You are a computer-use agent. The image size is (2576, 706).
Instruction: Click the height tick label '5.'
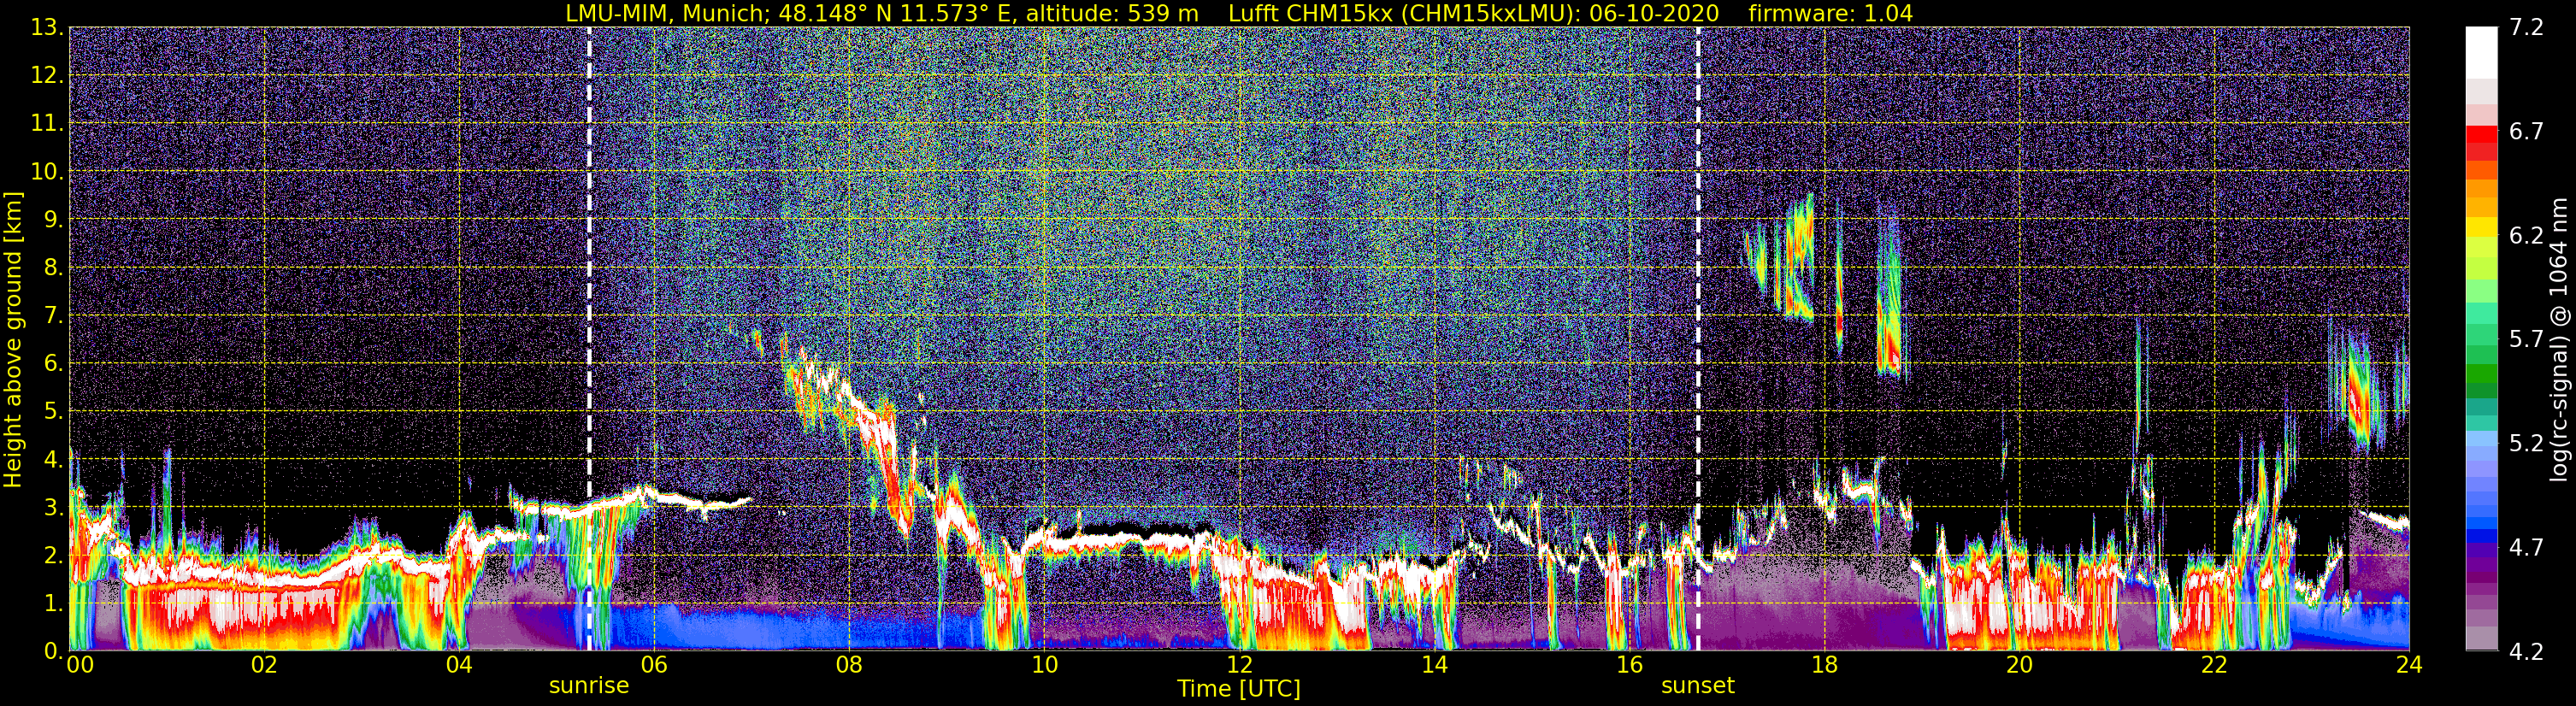(53, 412)
